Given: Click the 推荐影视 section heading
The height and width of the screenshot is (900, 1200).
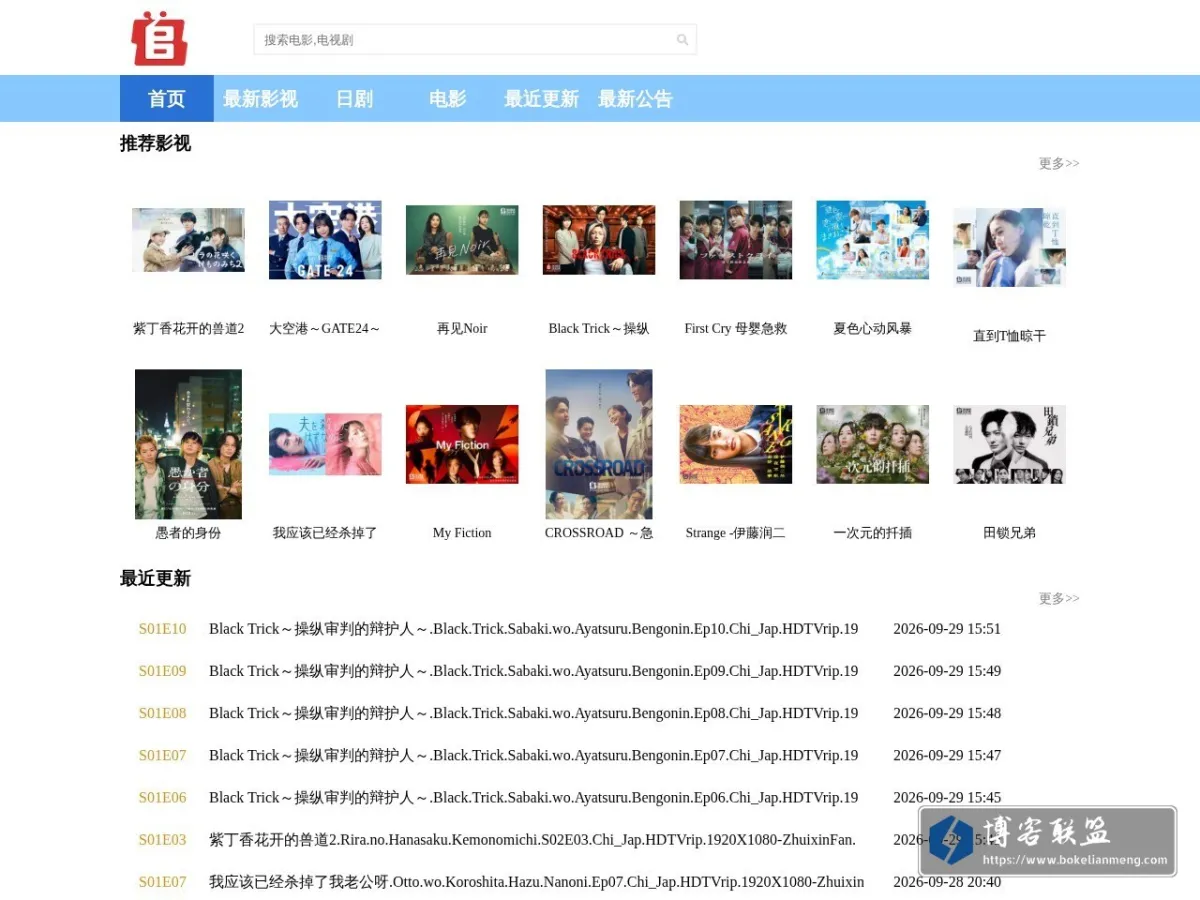Looking at the screenshot, I should tap(155, 143).
